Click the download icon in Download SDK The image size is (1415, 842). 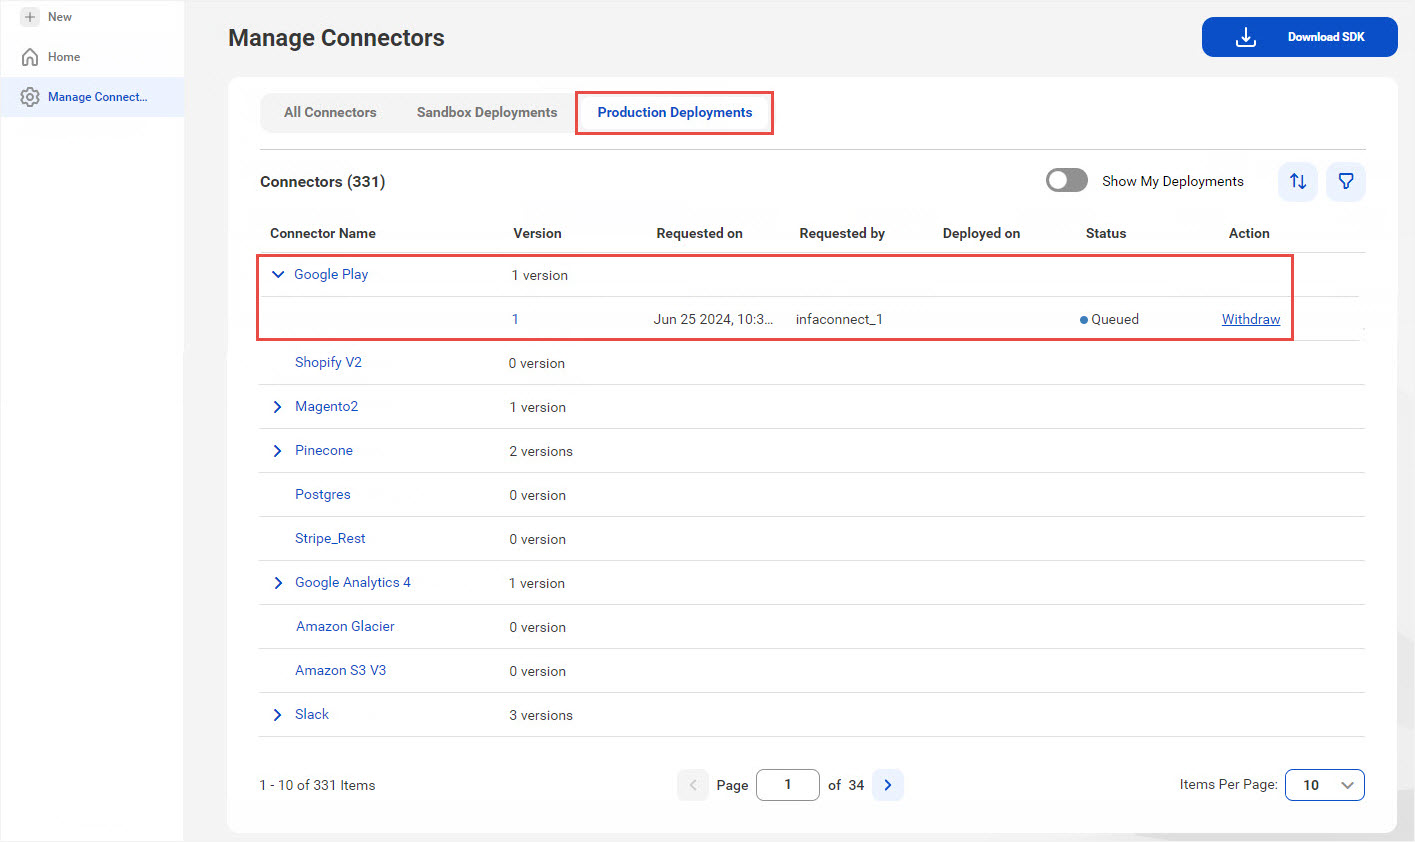(1246, 37)
